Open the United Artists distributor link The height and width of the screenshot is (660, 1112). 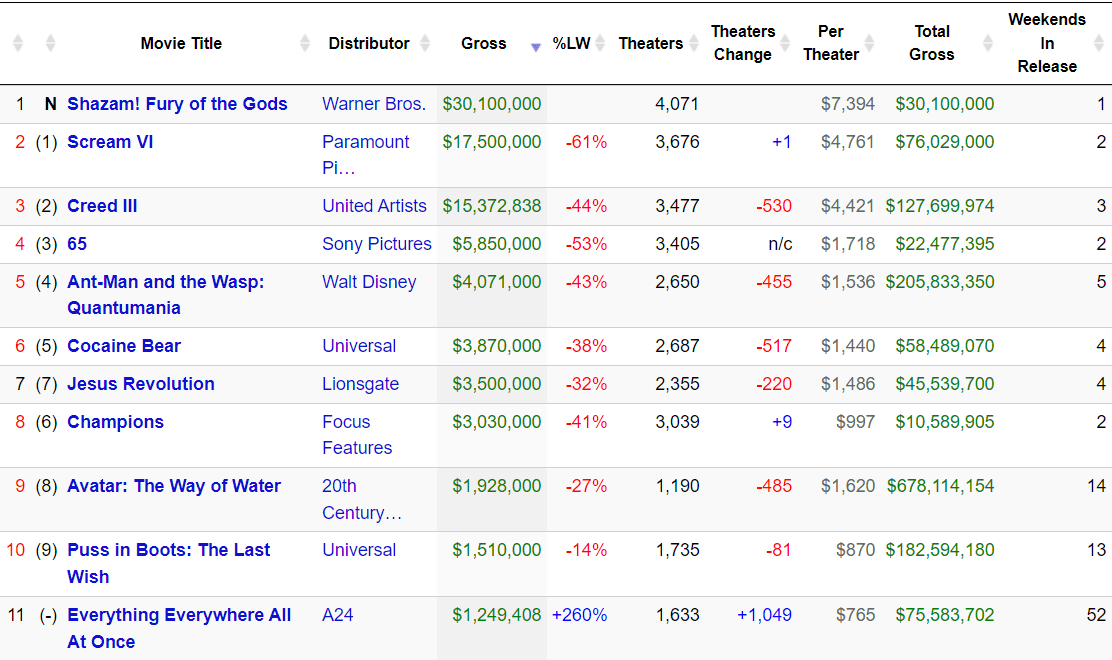(374, 206)
